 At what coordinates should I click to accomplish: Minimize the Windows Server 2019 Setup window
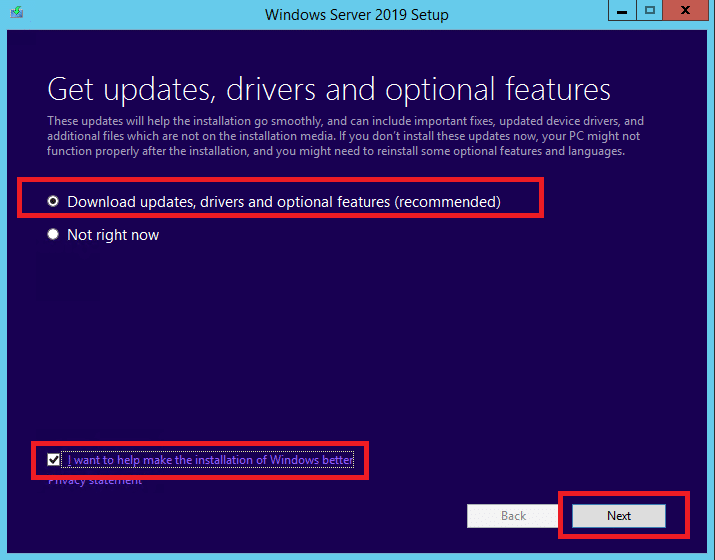point(622,10)
